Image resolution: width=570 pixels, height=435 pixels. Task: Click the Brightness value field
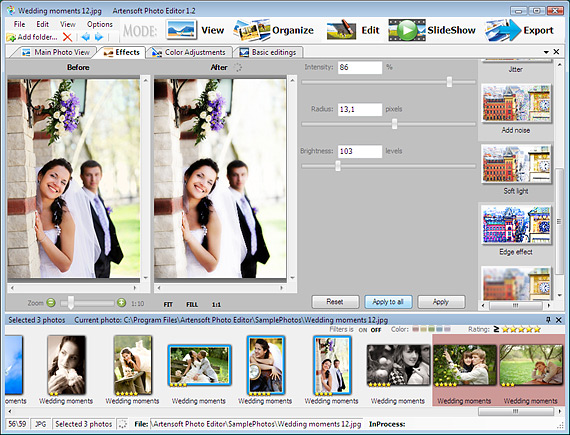tap(360, 152)
